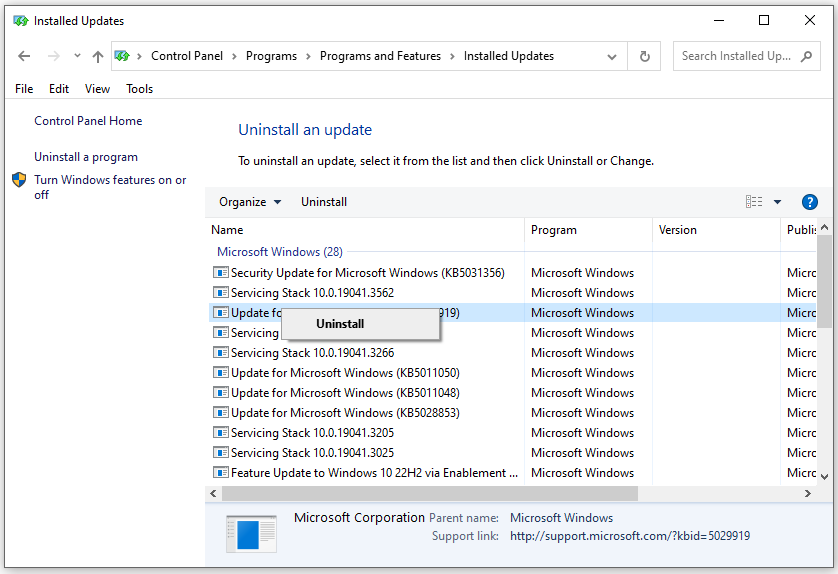Sort by the Version column header

tap(716, 230)
